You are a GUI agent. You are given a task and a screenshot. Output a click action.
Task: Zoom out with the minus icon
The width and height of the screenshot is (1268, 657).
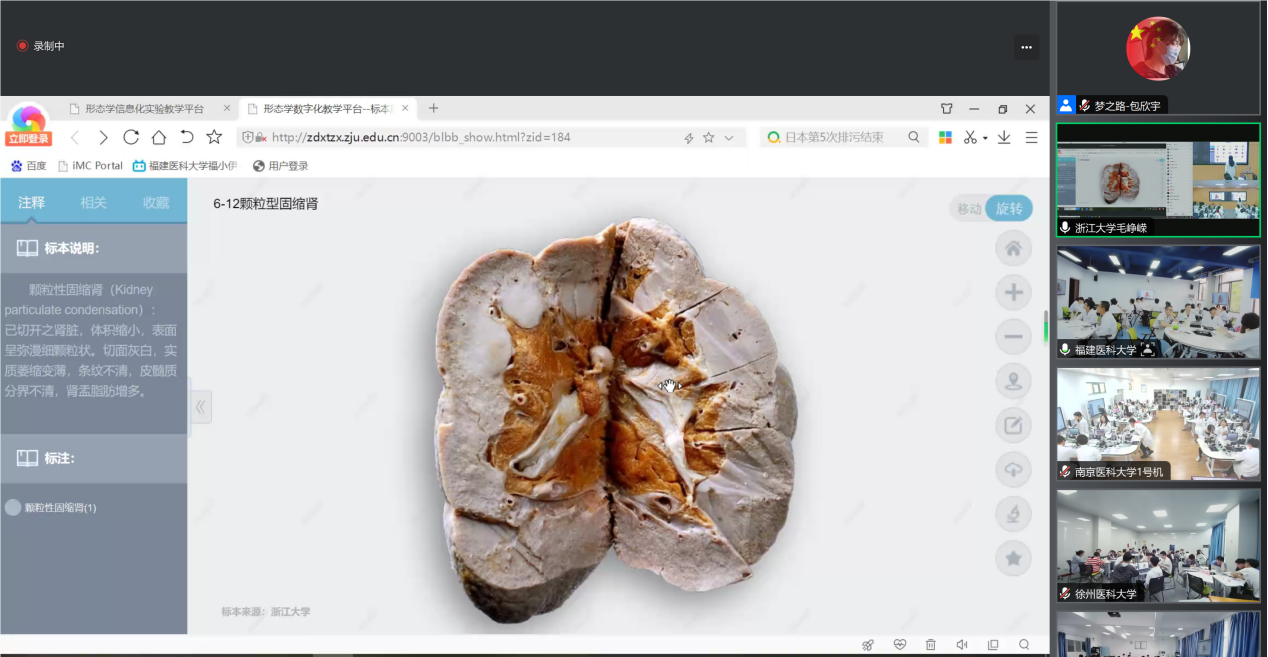[x=1013, y=337]
